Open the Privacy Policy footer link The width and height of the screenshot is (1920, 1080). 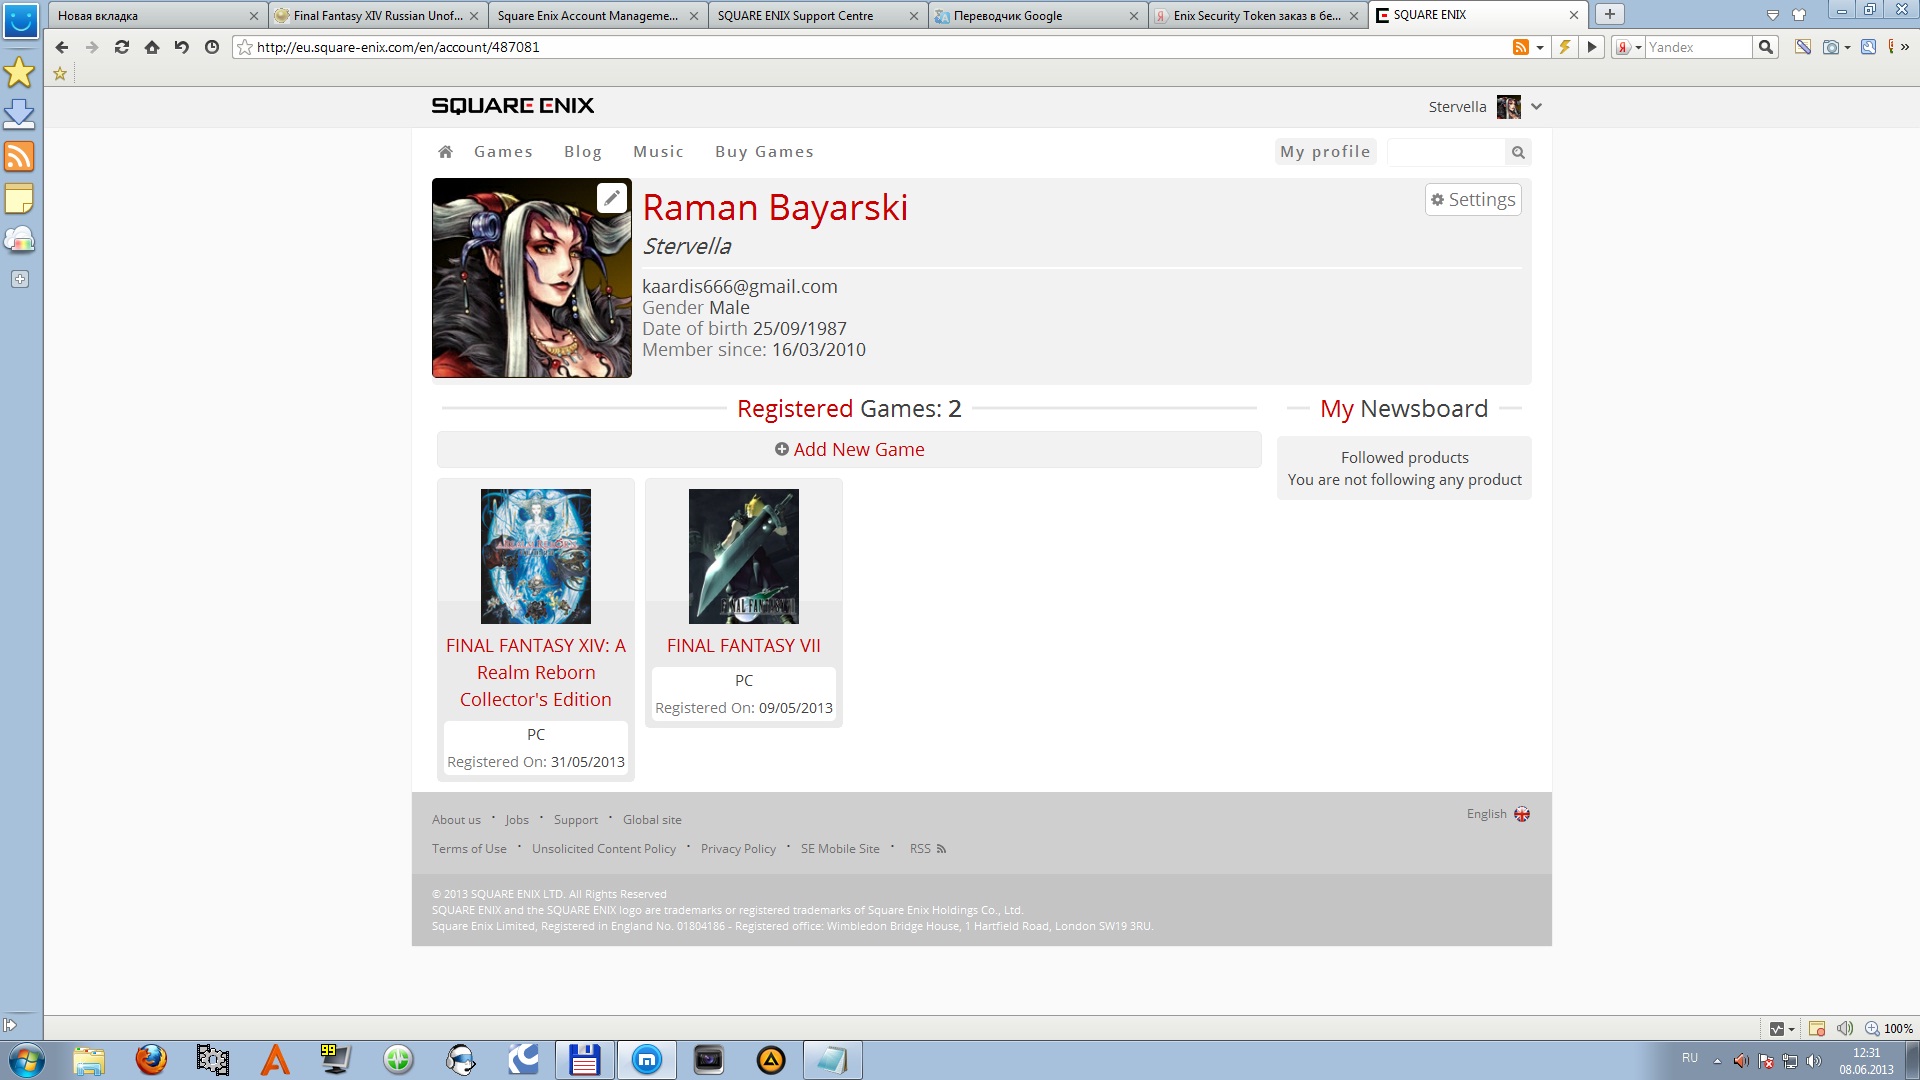click(738, 849)
